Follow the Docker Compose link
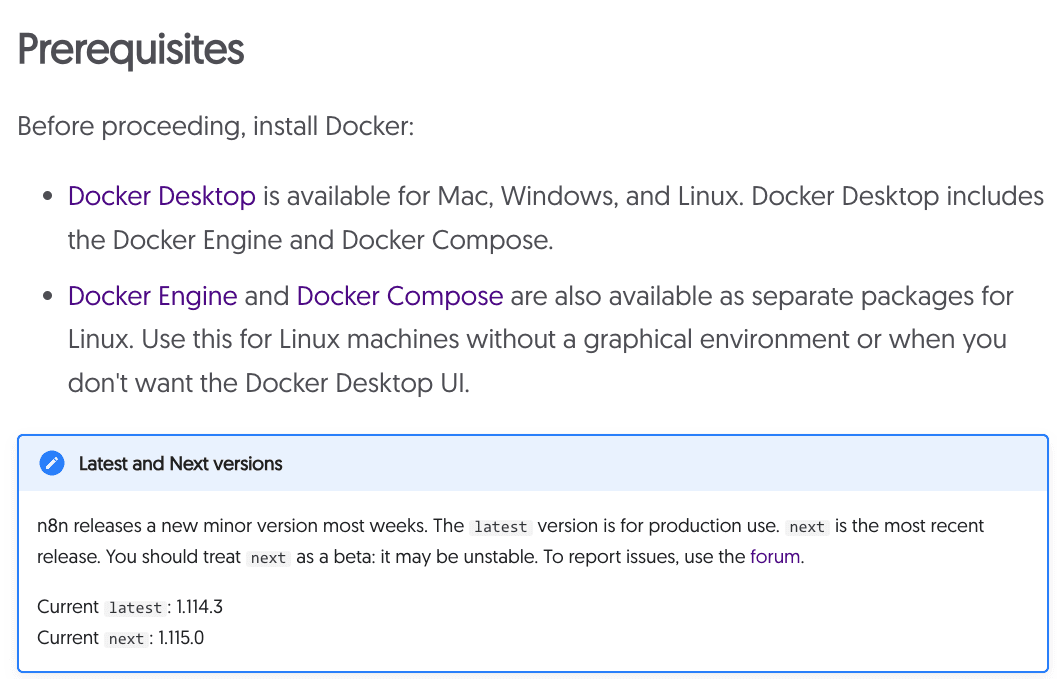The width and height of the screenshot is (1057, 679). [x=400, y=296]
